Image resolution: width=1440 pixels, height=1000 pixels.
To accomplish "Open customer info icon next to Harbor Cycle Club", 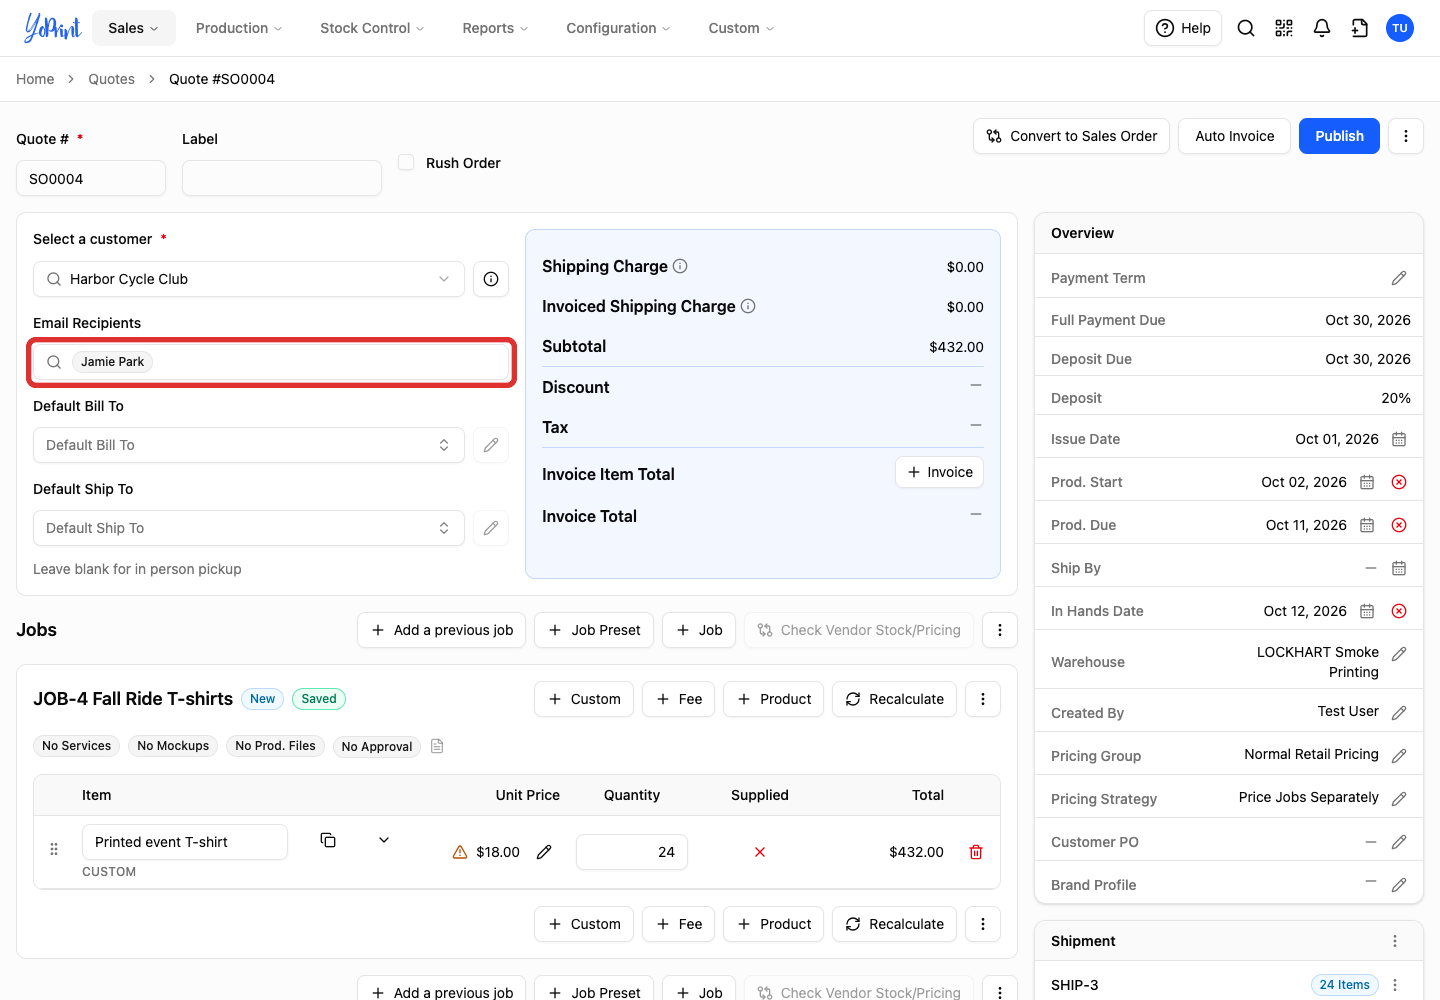I will (x=491, y=279).
